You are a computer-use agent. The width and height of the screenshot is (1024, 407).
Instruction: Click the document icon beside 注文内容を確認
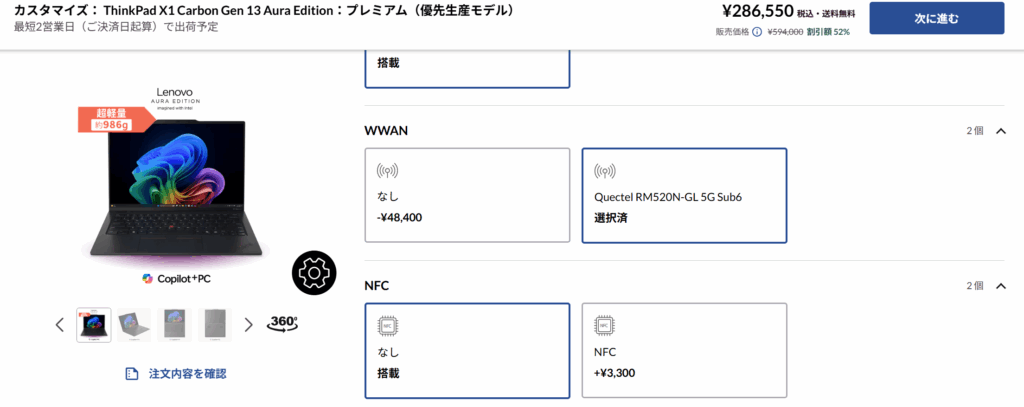coord(131,374)
